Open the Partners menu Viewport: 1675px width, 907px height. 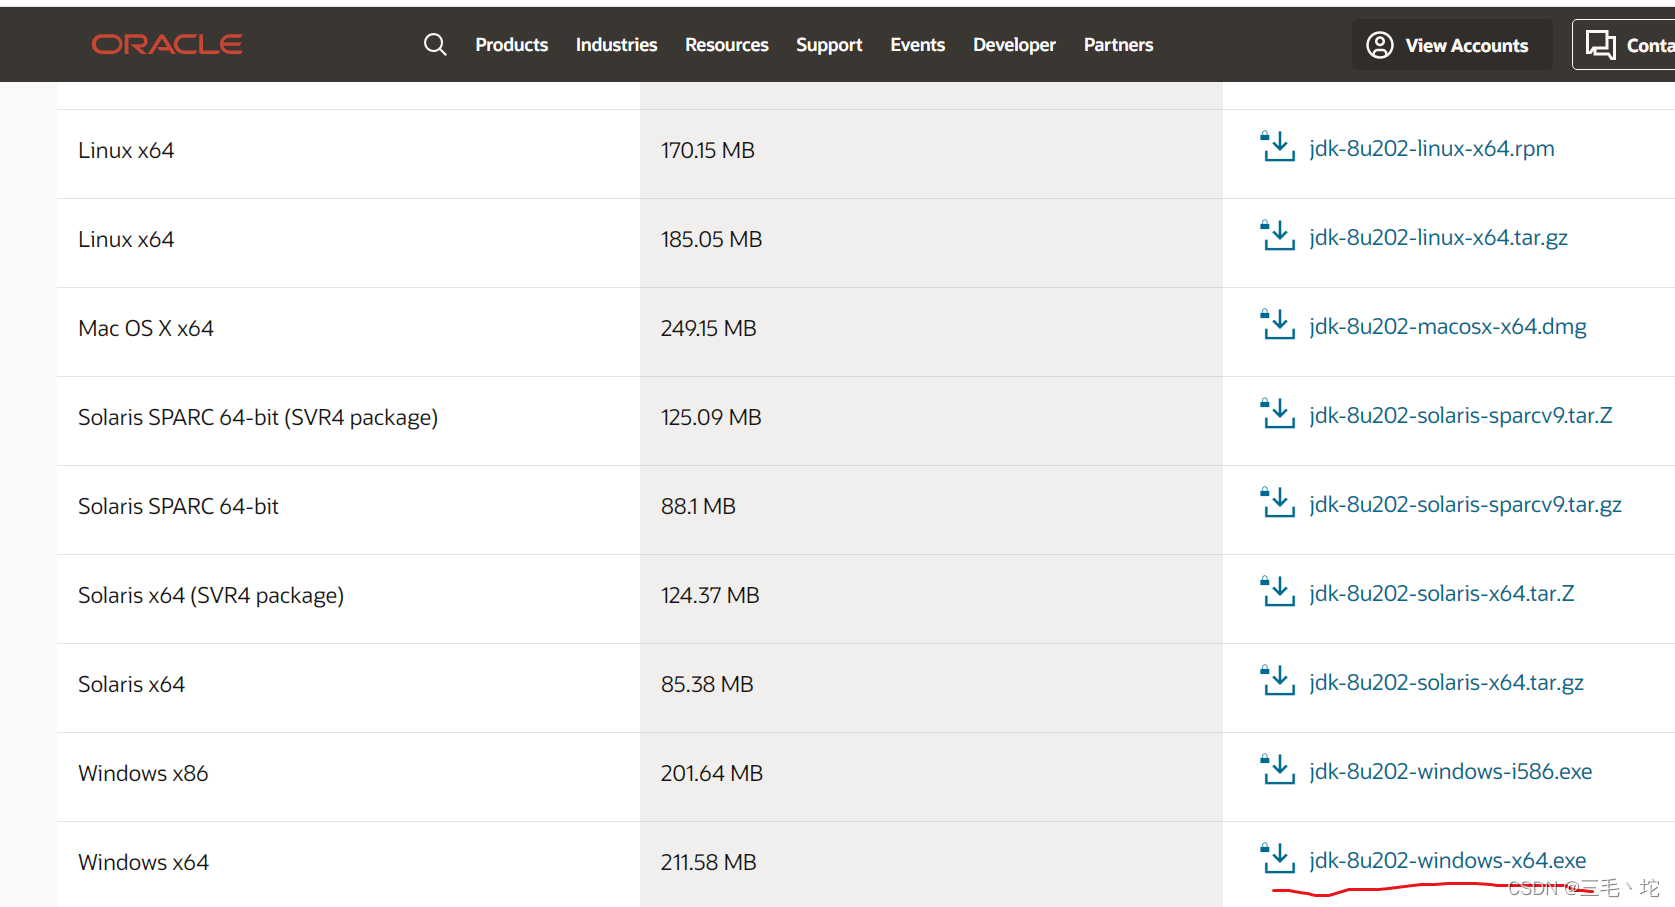(x=1118, y=45)
